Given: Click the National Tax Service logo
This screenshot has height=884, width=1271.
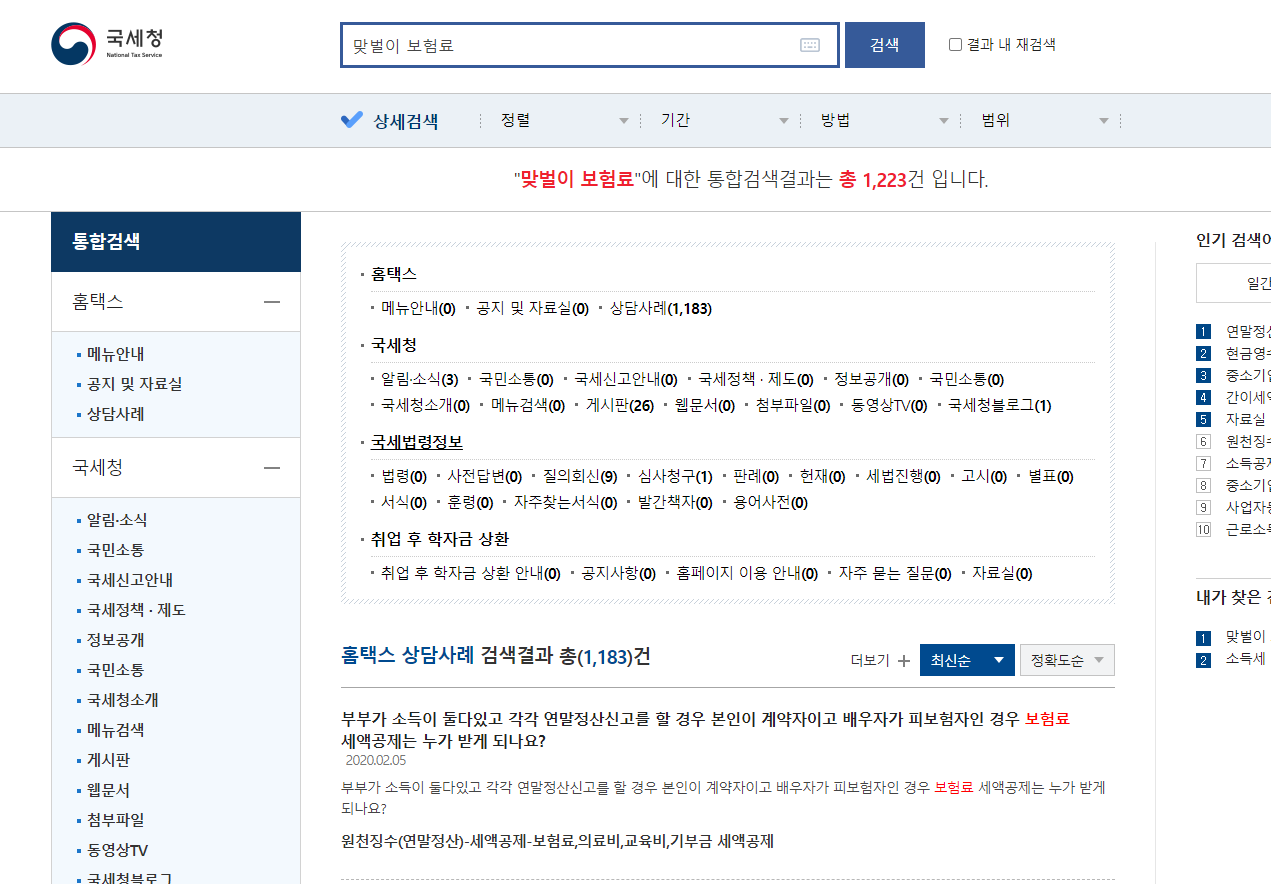Looking at the screenshot, I should pos(106,44).
